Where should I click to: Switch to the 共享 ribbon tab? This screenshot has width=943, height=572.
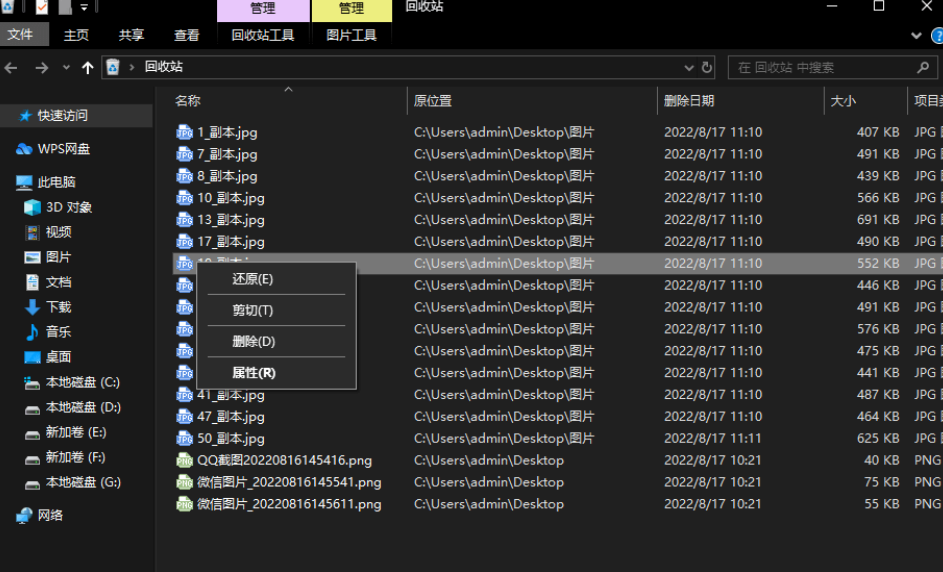click(x=131, y=35)
